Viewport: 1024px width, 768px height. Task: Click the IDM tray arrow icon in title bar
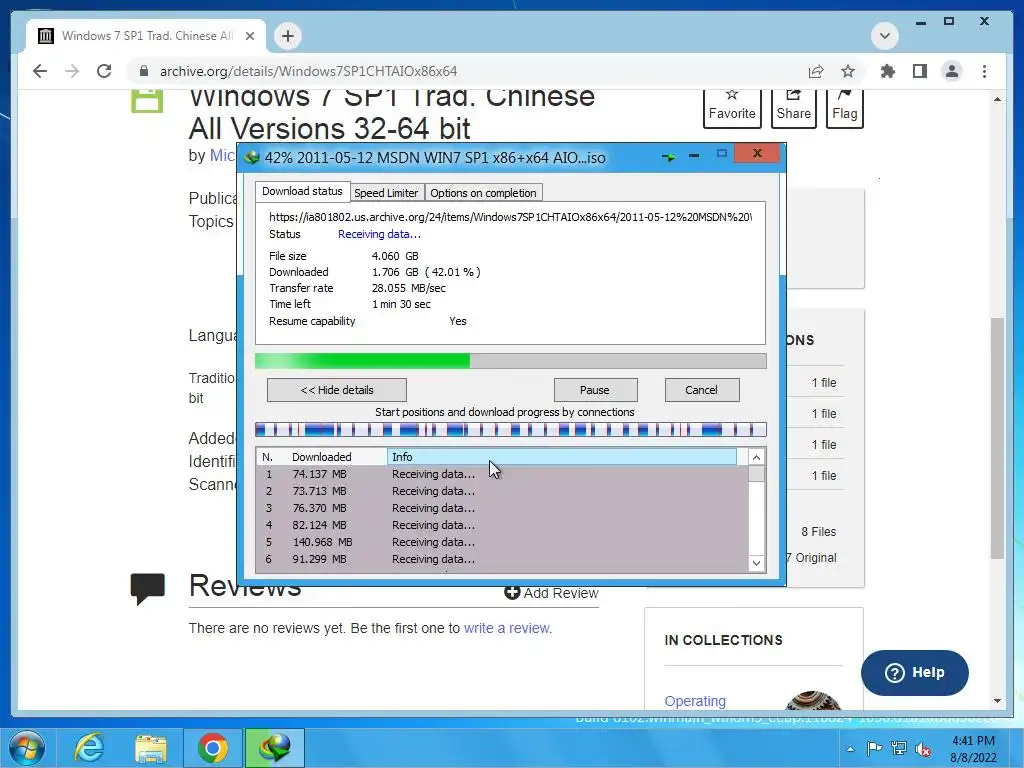click(x=668, y=157)
